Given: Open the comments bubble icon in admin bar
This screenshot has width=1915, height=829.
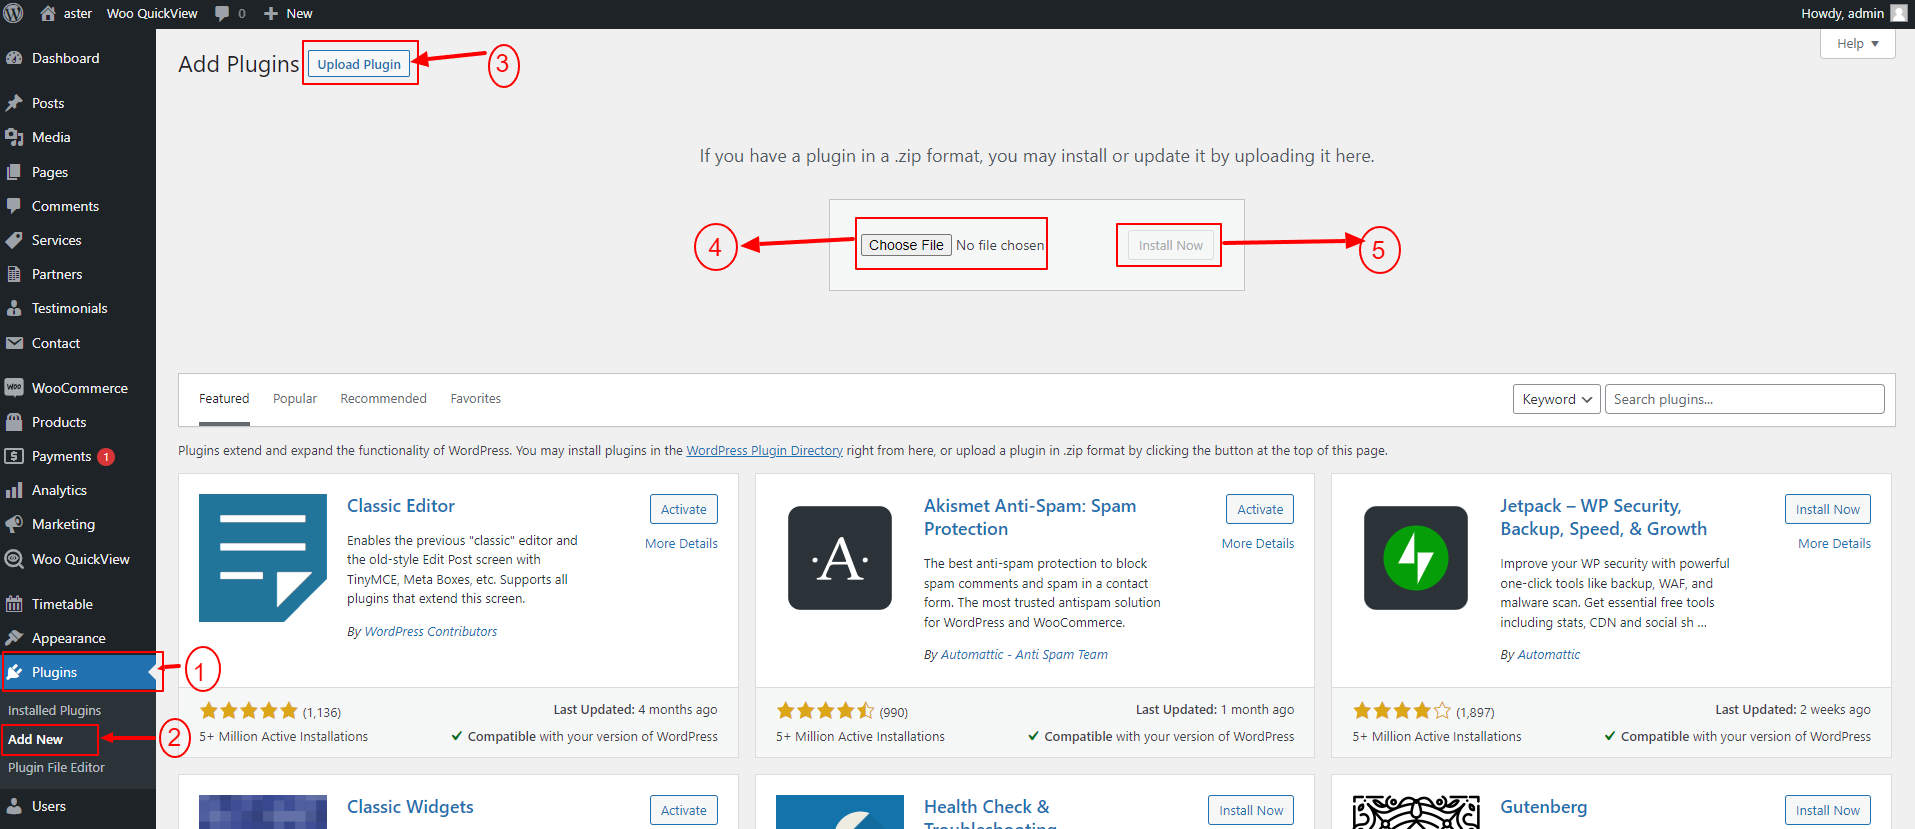Looking at the screenshot, I should coord(222,13).
